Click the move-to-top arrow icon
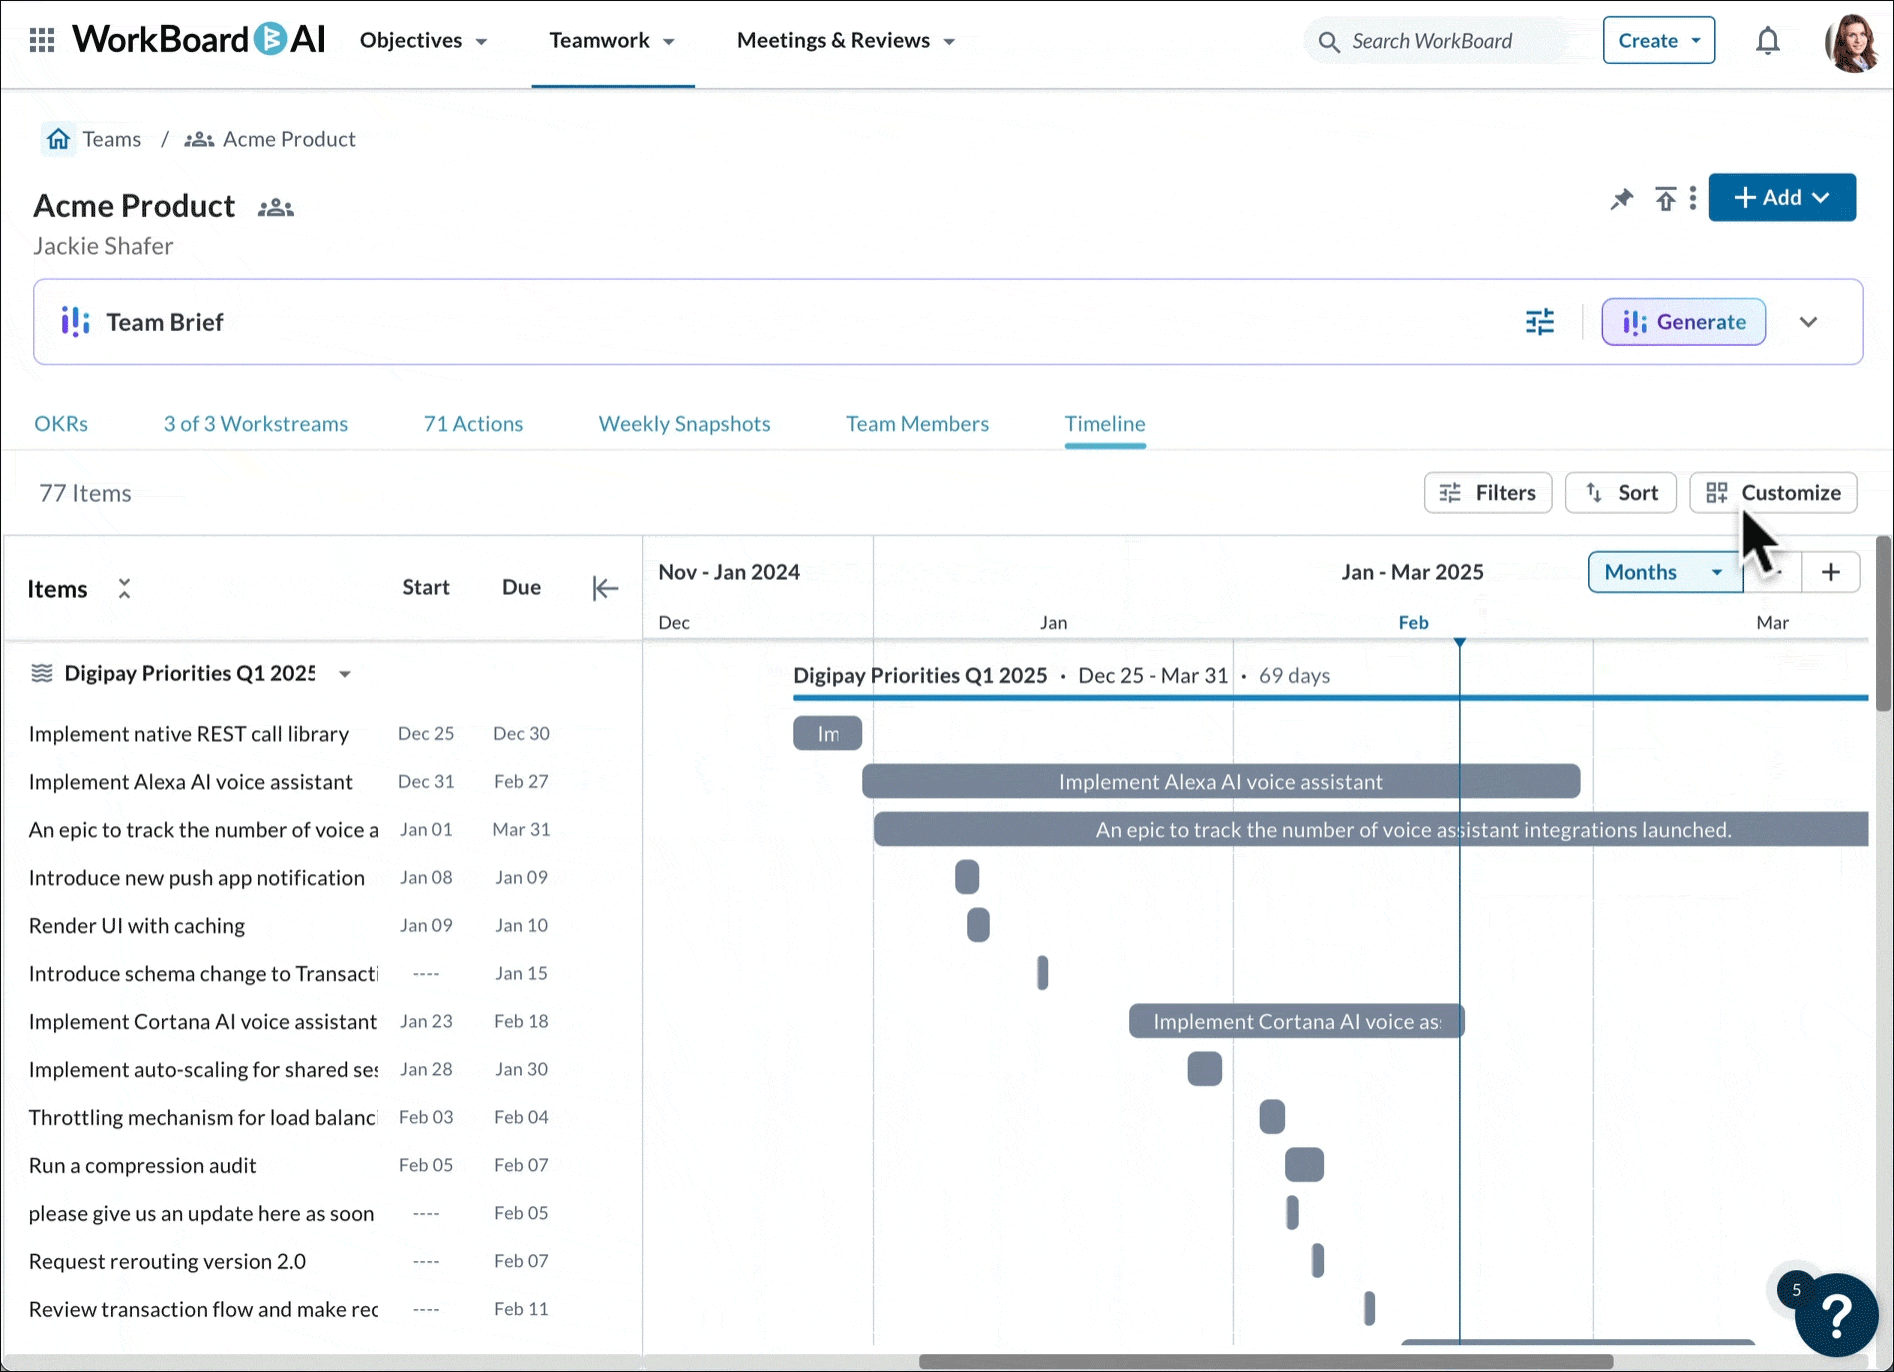The height and width of the screenshot is (1372, 1894). [1665, 198]
